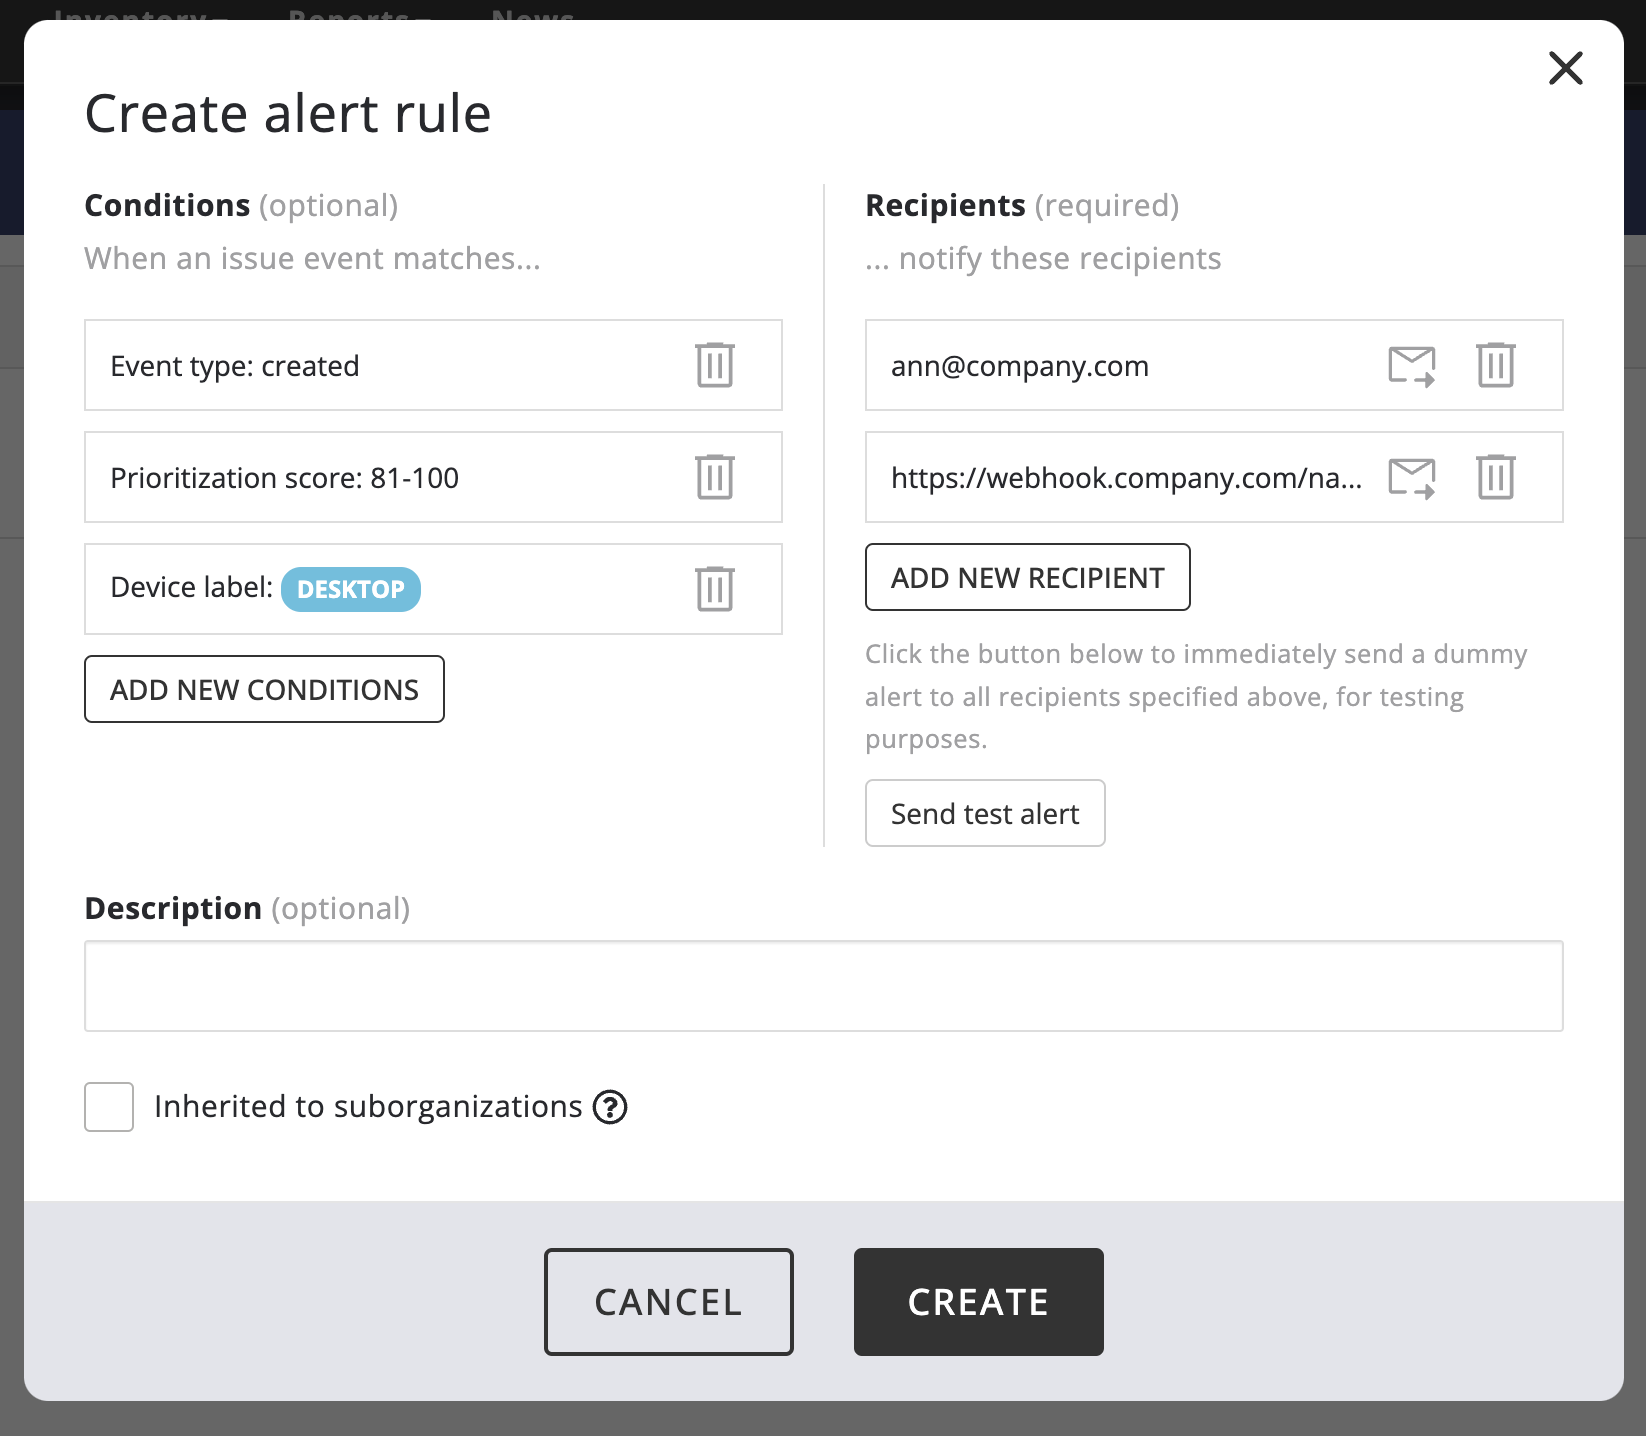Delete the ann@company.com recipient
This screenshot has width=1646, height=1436.
(x=1495, y=365)
